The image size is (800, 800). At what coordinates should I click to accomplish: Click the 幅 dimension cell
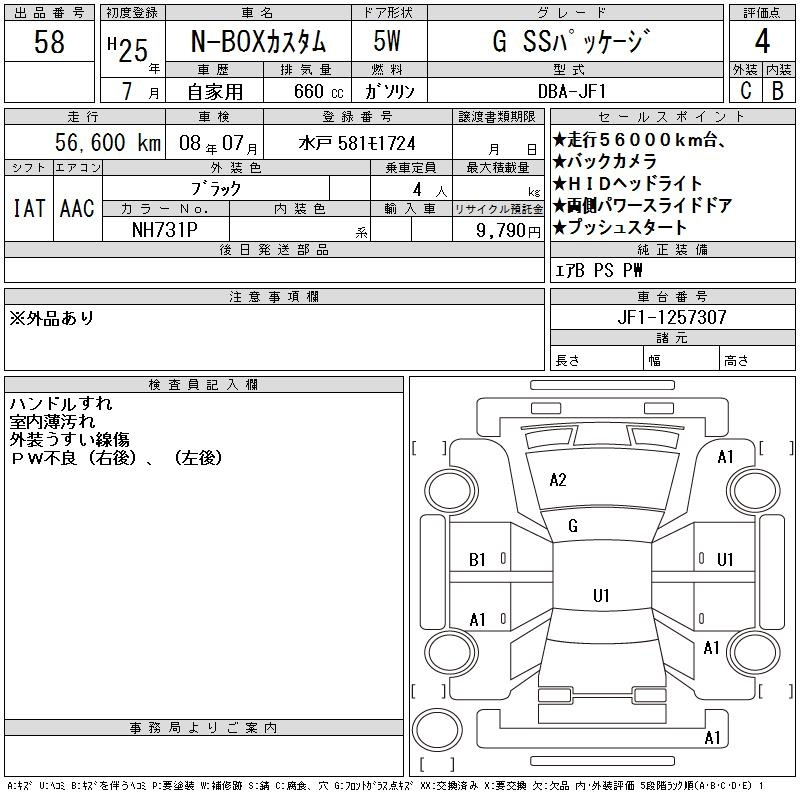tap(681, 358)
